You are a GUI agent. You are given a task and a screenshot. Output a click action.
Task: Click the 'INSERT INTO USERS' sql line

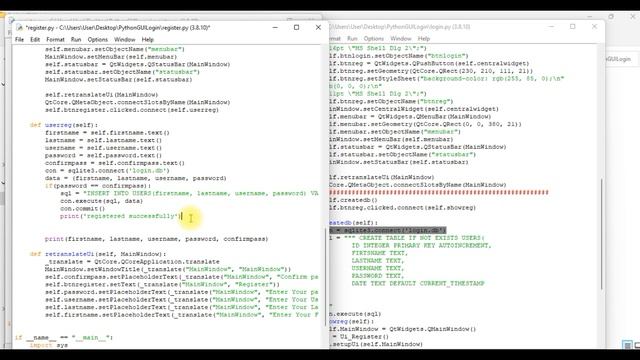[x=189, y=193]
